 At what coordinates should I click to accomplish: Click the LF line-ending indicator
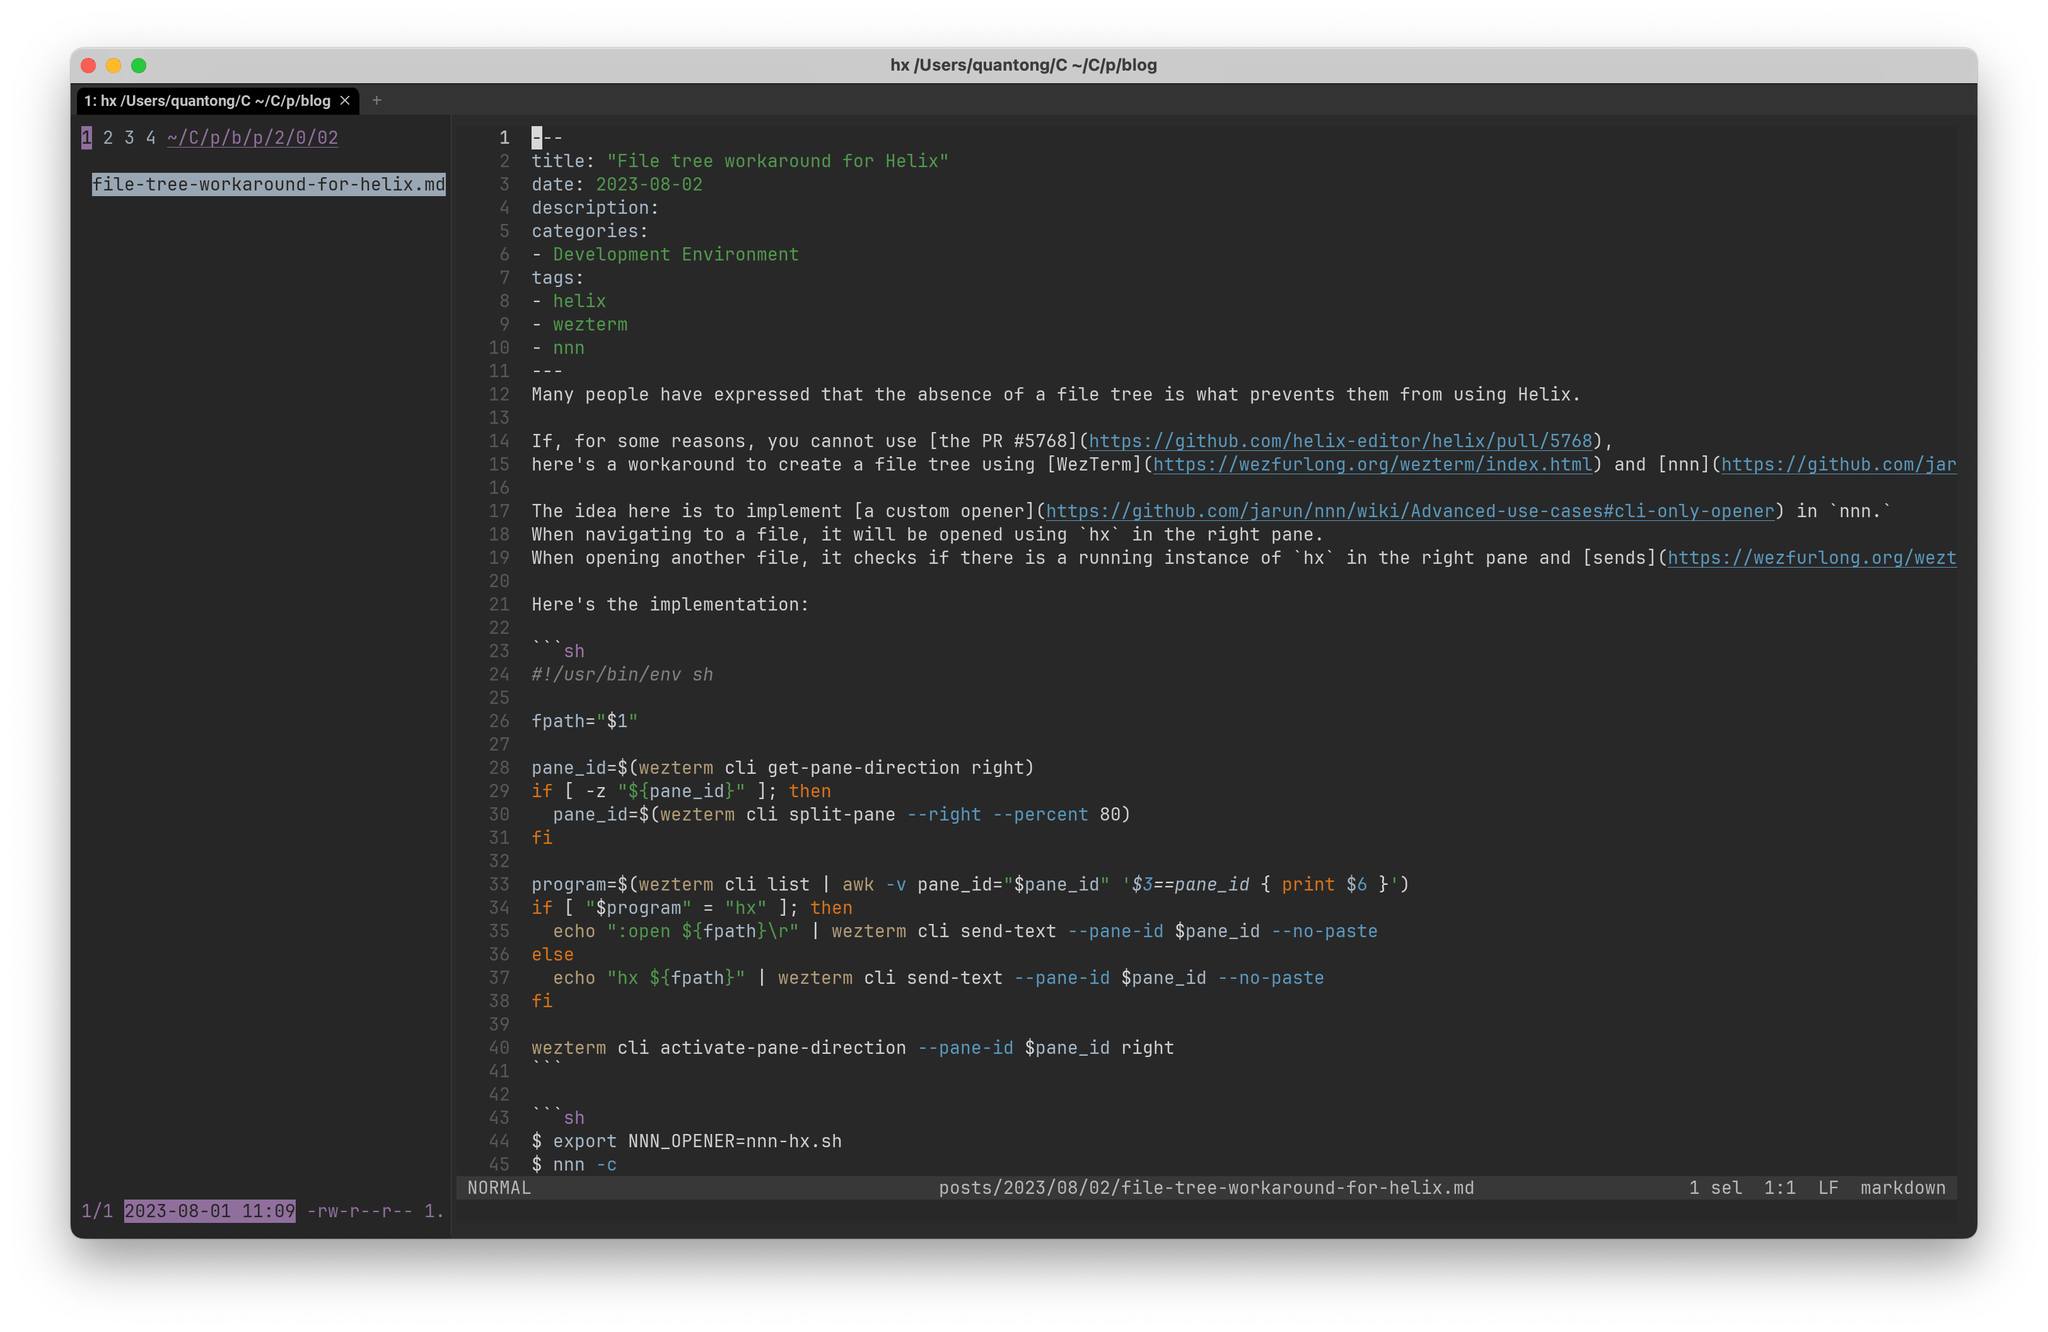pyautogui.click(x=1828, y=1187)
